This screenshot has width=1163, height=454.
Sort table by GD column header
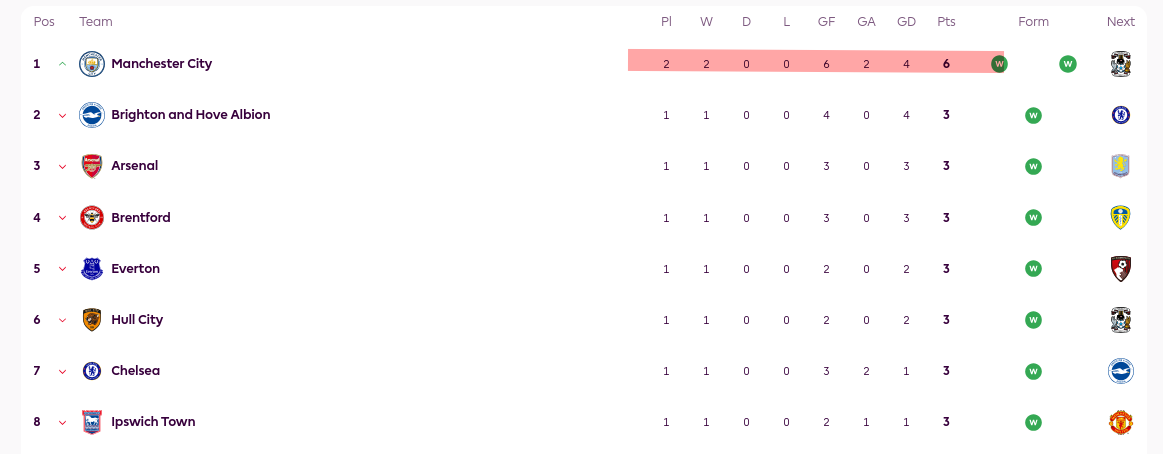(906, 22)
